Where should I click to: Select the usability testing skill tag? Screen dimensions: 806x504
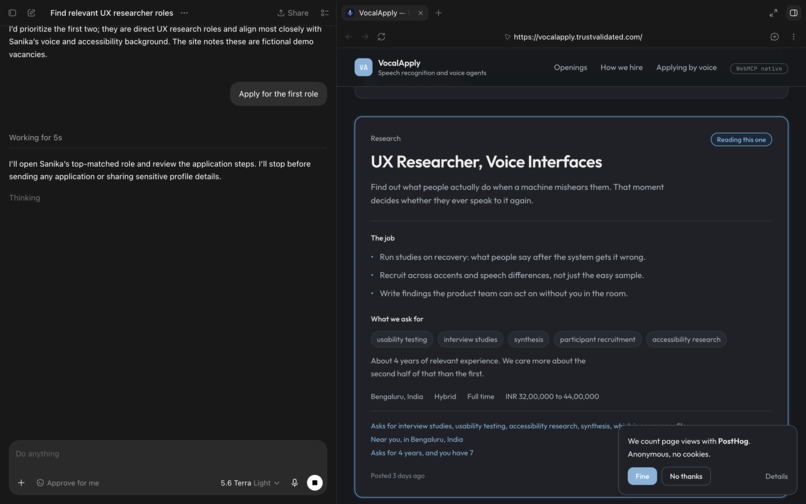pyautogui.click(x=401, y=339)
